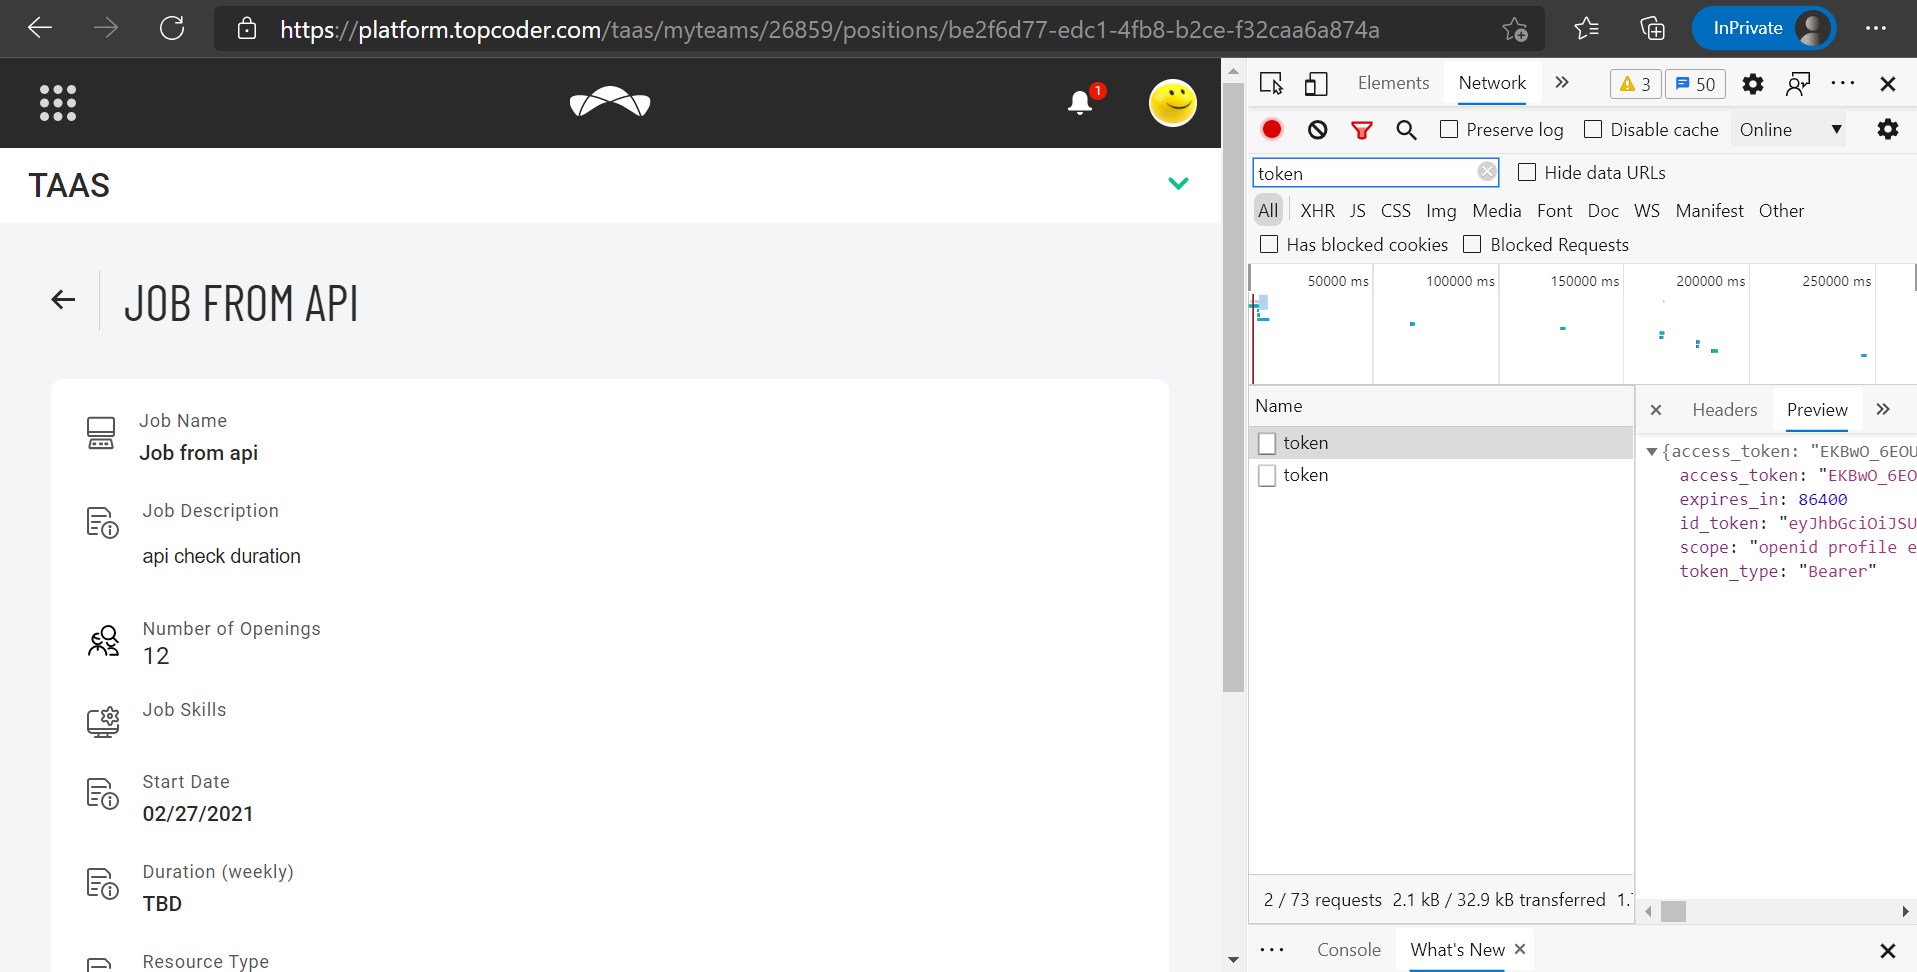Clear the network log

coord(1318,130)
